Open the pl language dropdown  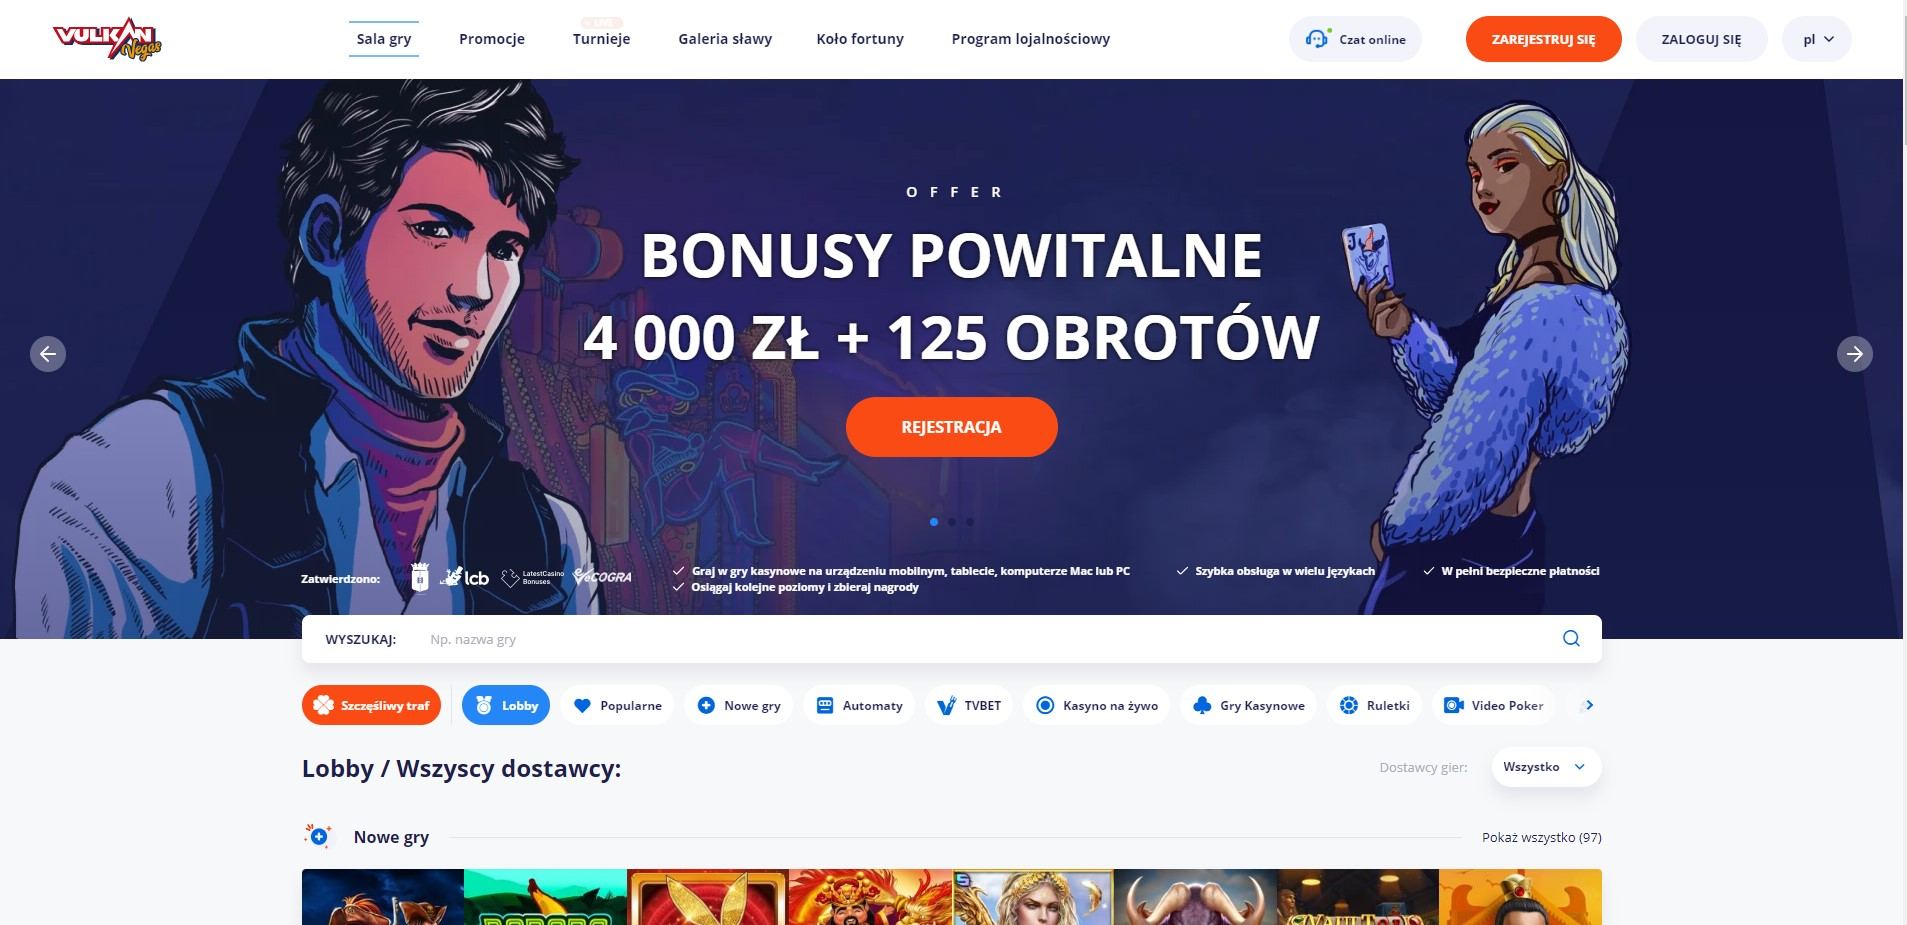(1817, 40)
